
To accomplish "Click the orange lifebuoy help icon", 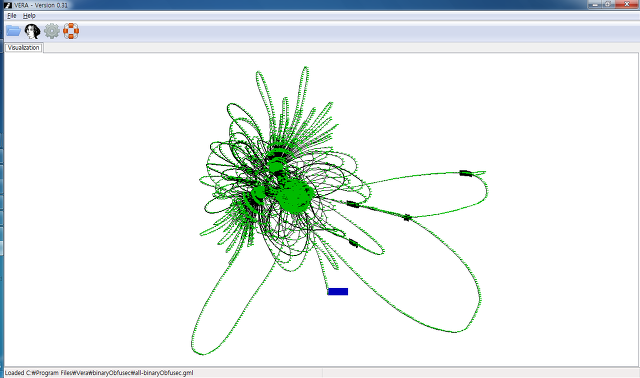I will [x=71, y=31].
